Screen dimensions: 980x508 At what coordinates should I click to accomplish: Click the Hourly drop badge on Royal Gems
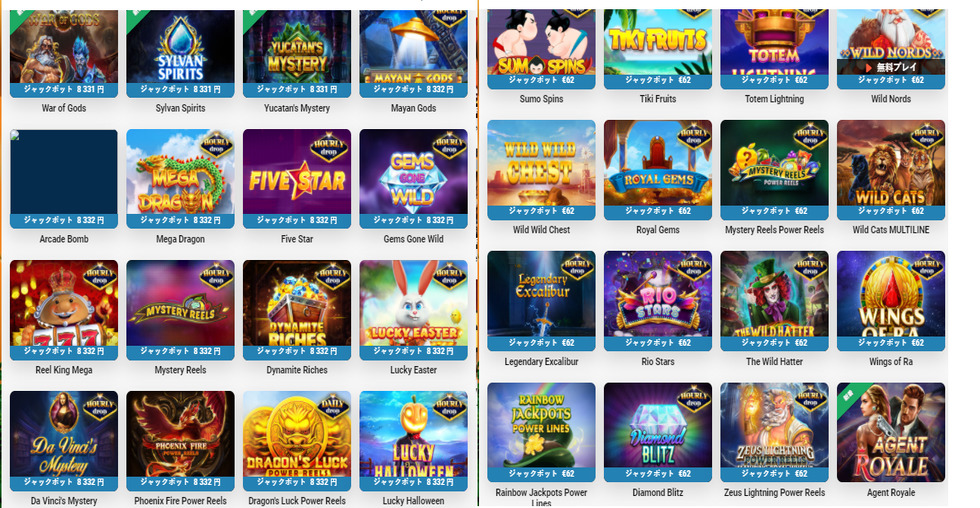click(693, 136)
